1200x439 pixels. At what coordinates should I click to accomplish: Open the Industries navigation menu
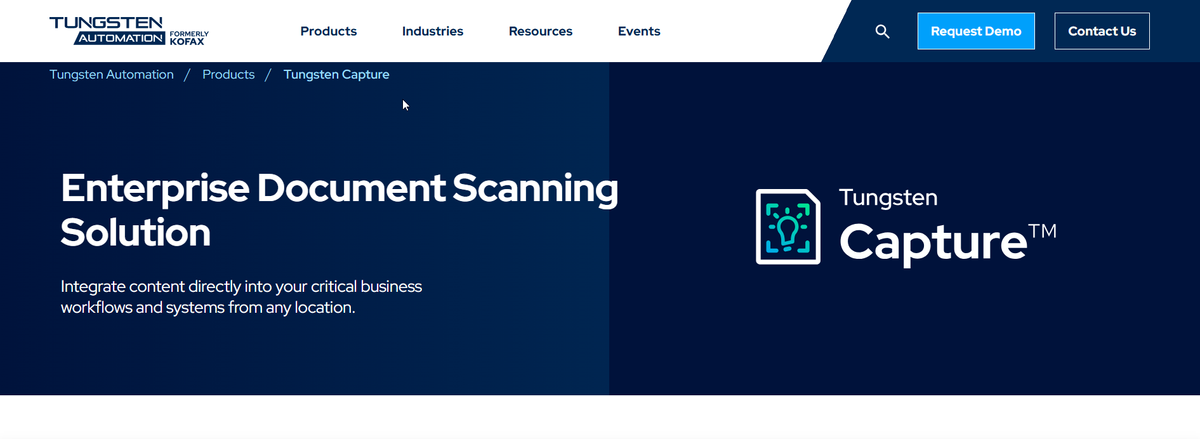tap(433, 31)
